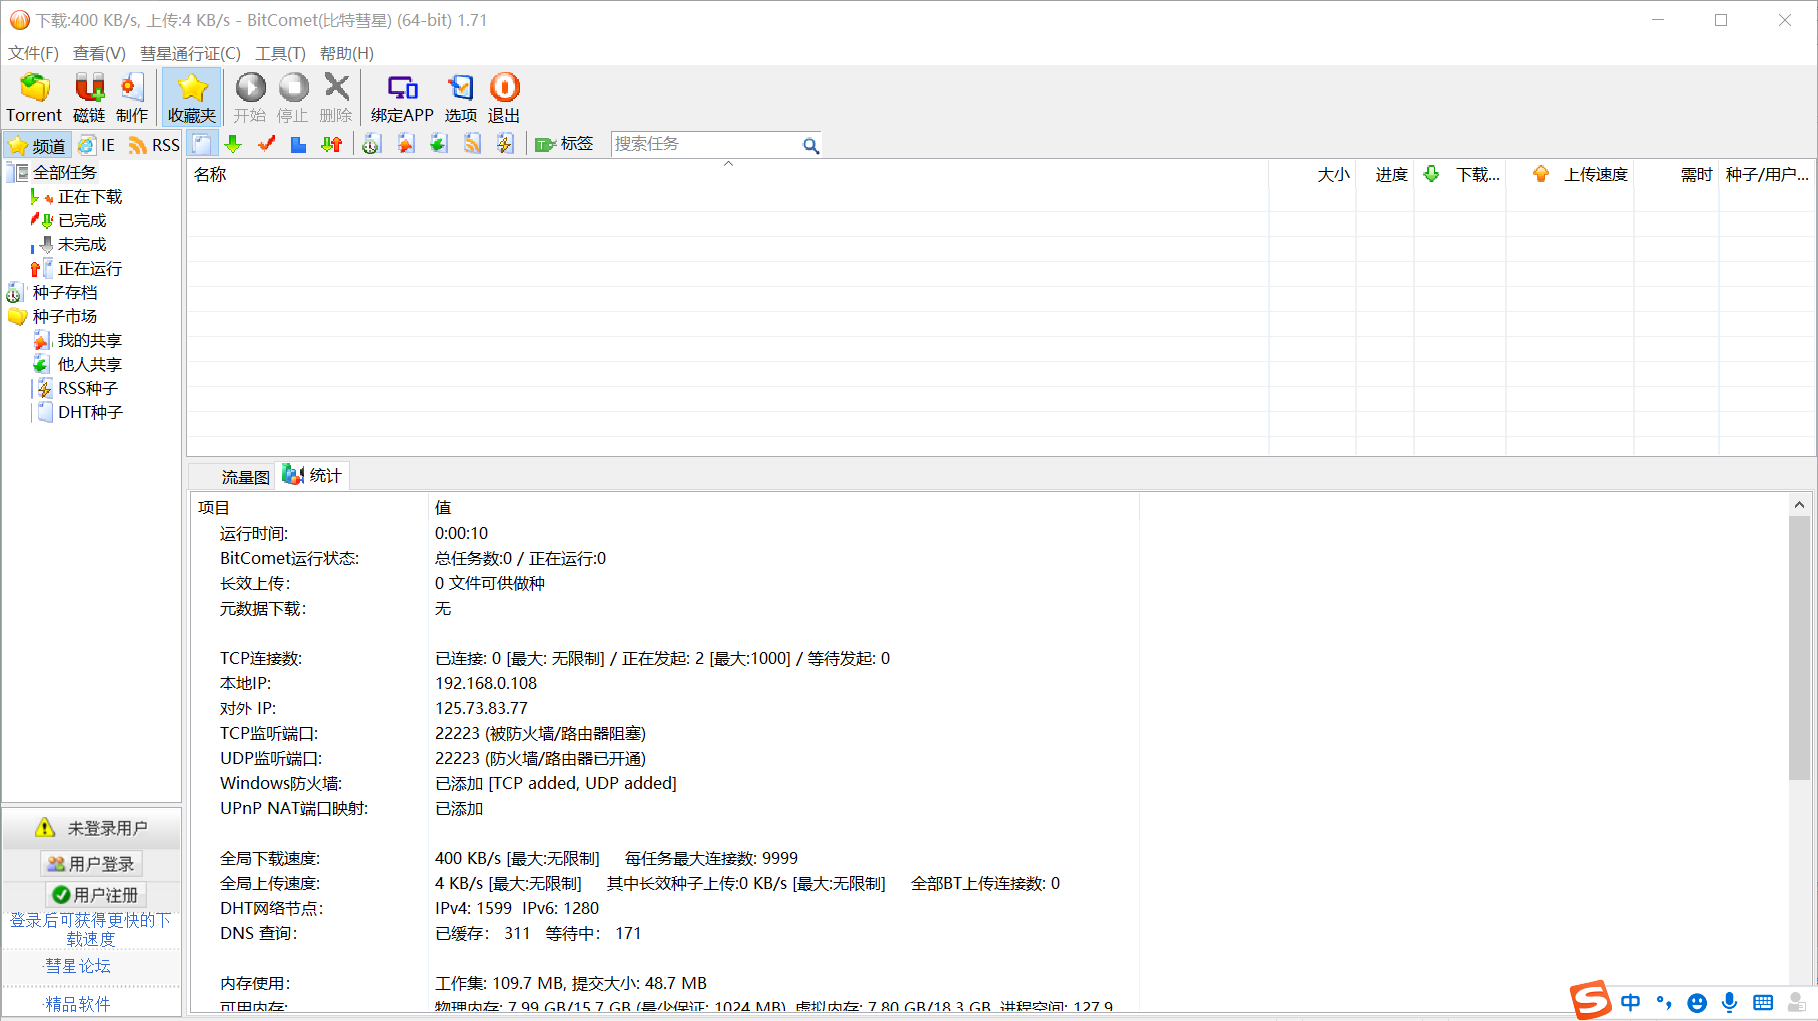Show all tasks filter icon in task toolbar
Viewport: 1818px width, 1021px height.
coord(202,144)
